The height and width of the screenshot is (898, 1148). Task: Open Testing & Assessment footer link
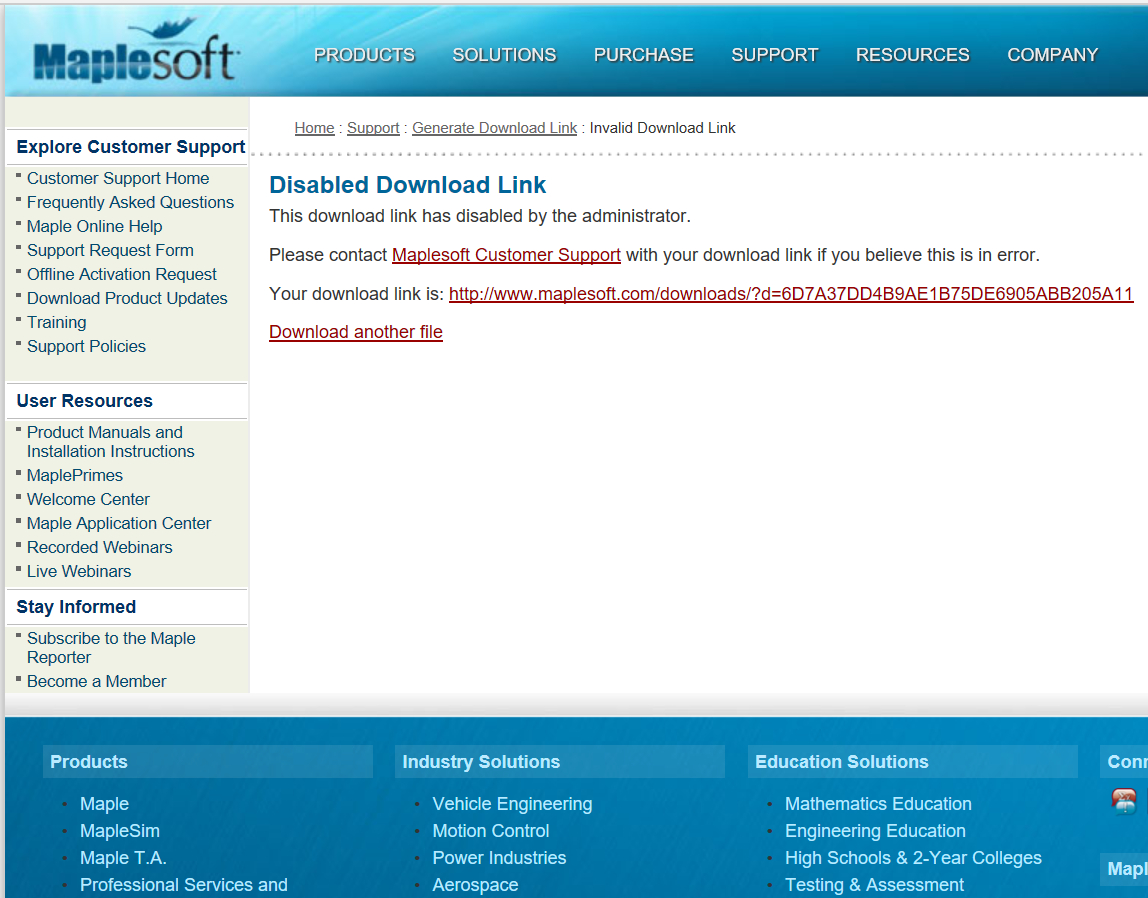874,885
